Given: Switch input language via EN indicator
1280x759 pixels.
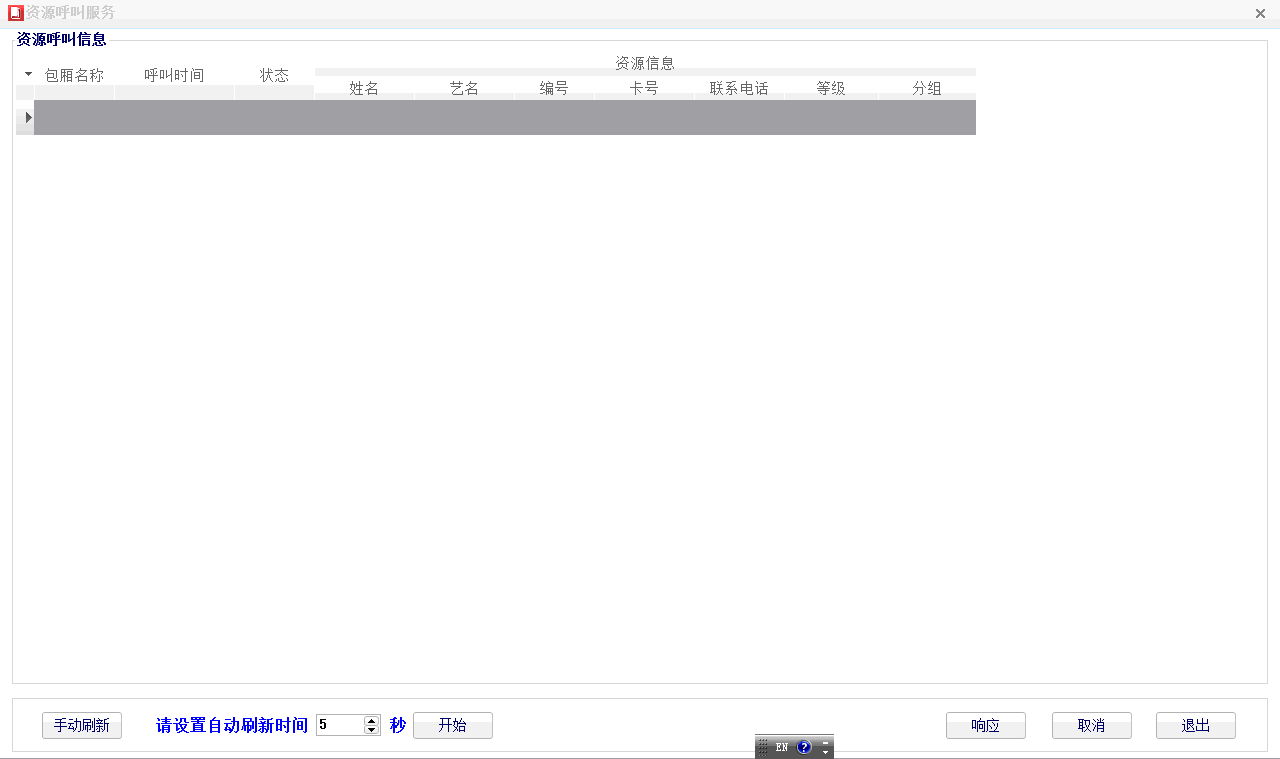Looking at the screenshot, I should click(x=782, y=747).
